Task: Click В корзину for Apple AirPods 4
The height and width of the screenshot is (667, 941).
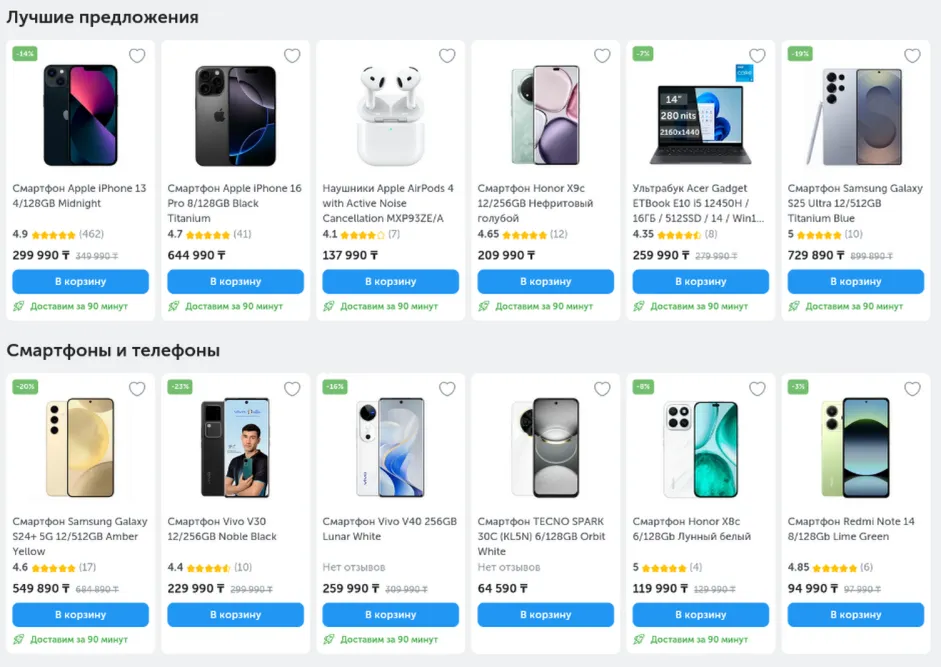Action: [390, 281]
